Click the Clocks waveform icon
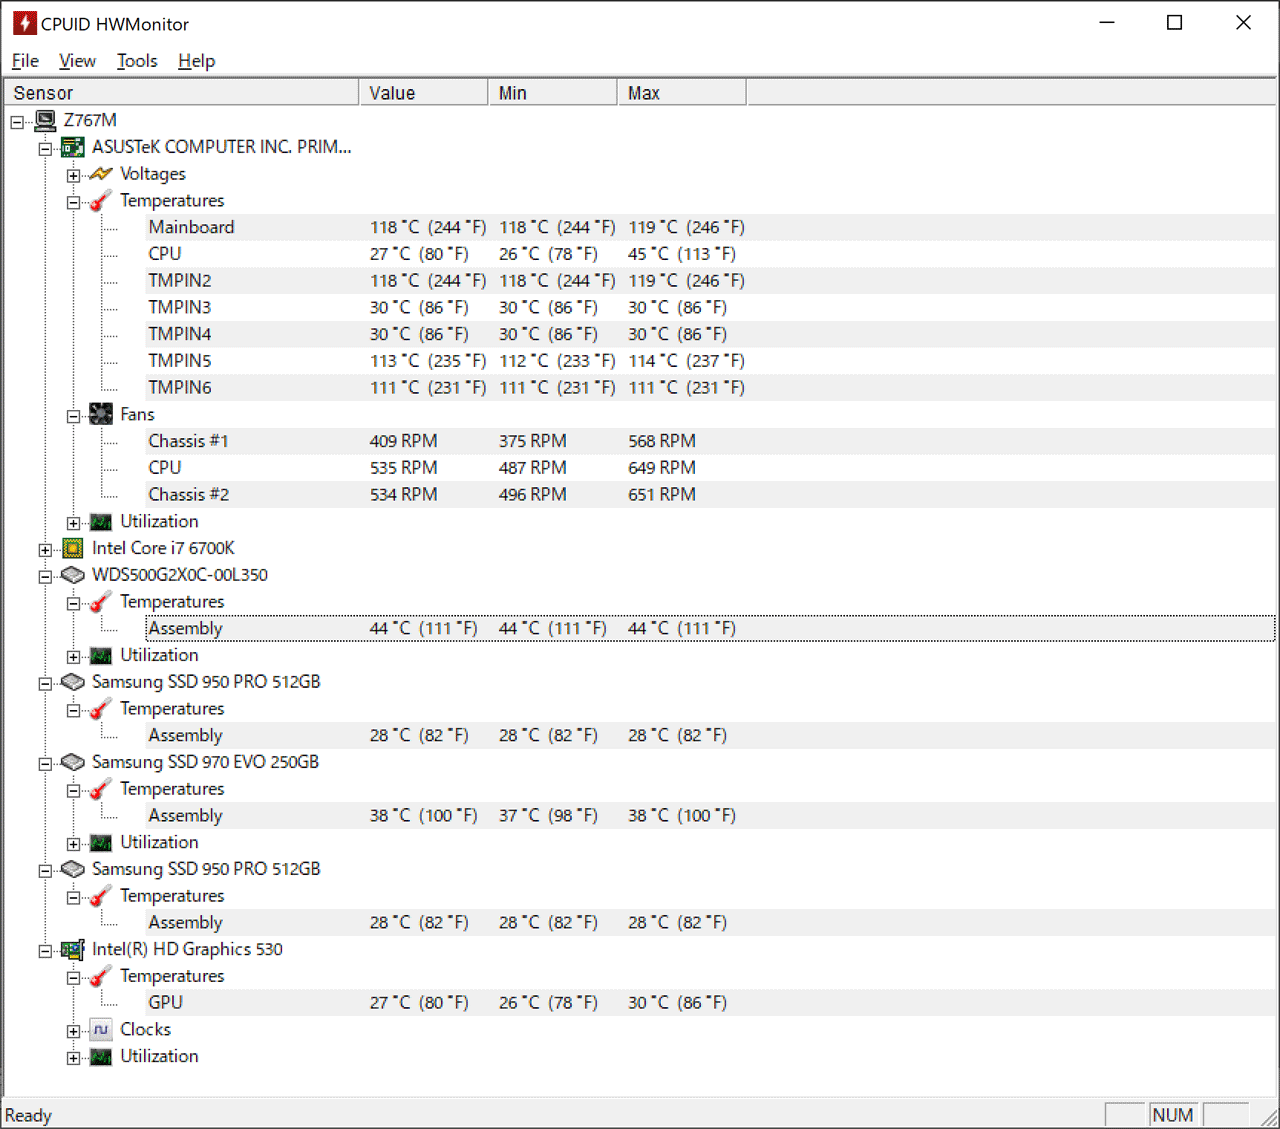This screenshot has height=1129, width=1280. pyautogui.click(x=100, y=1030)
